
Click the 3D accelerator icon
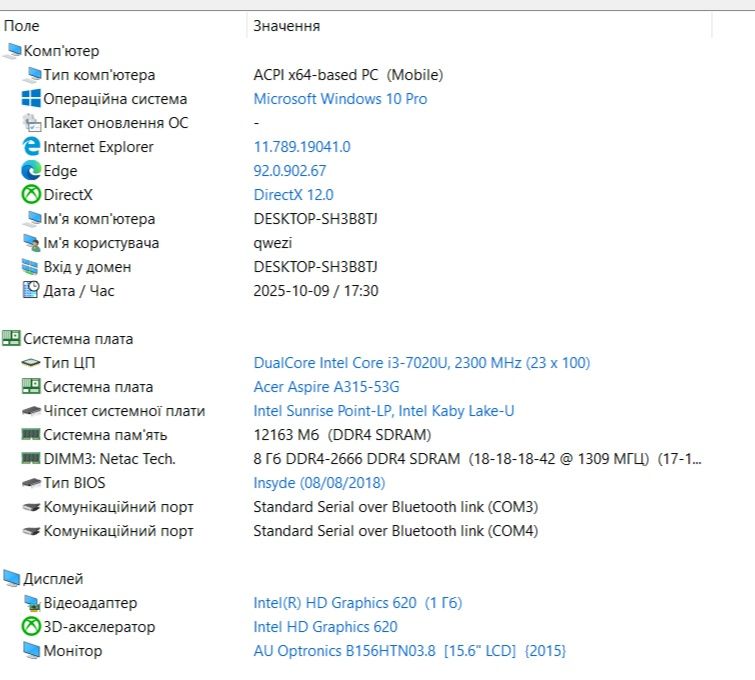tap(31, 627)
